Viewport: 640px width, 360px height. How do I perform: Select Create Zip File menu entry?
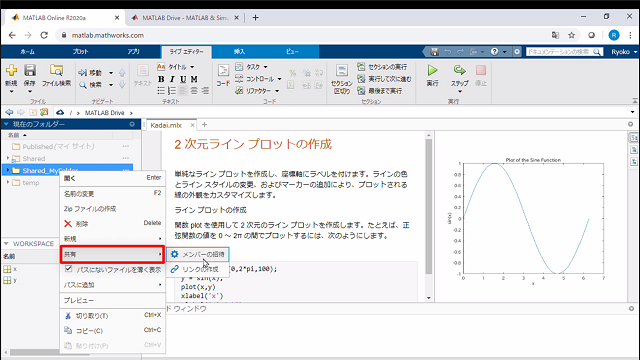click(x=112, y=209)
